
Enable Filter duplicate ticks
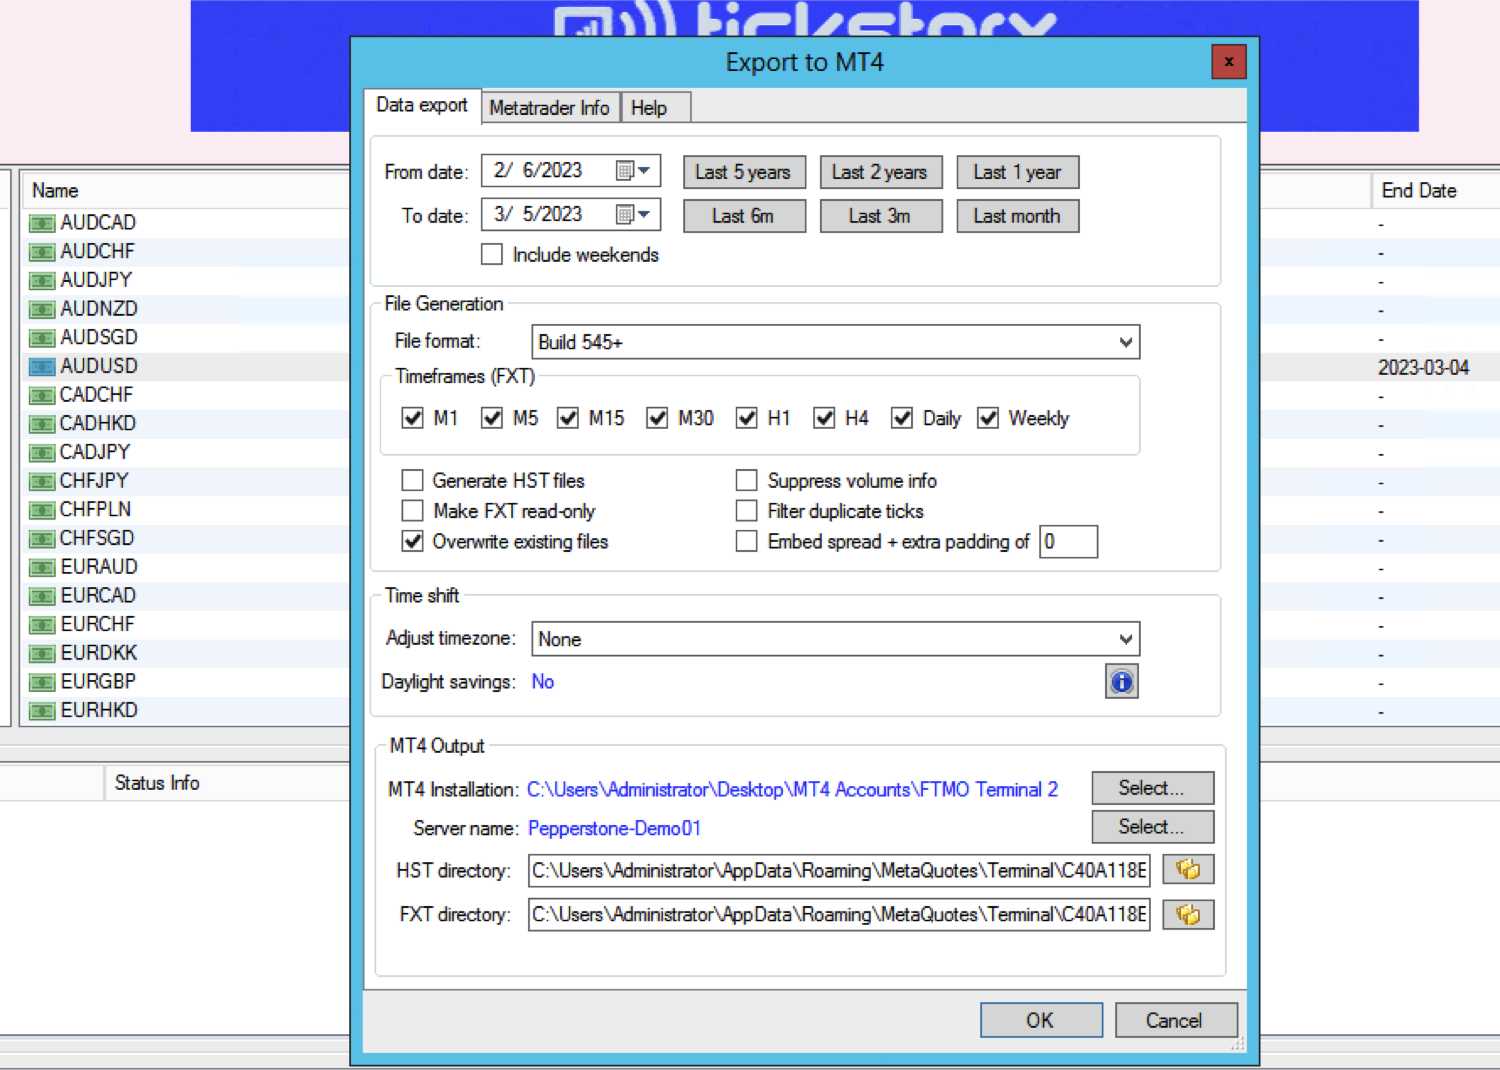[x=746, y=511]
